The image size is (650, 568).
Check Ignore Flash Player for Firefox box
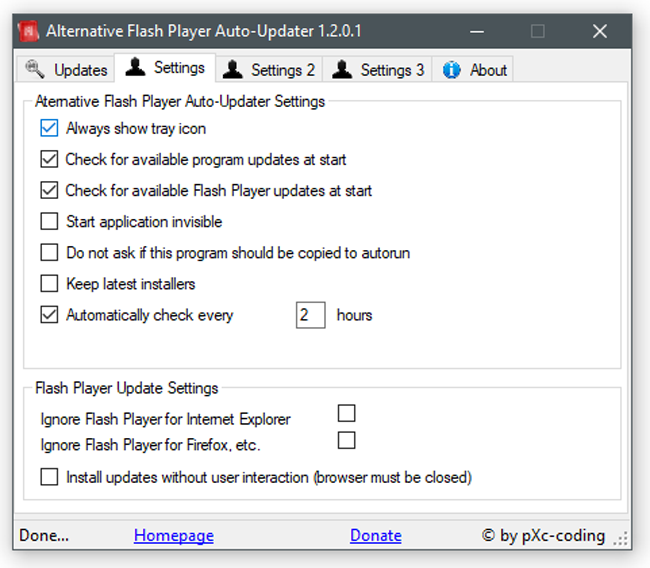[347, 440]
